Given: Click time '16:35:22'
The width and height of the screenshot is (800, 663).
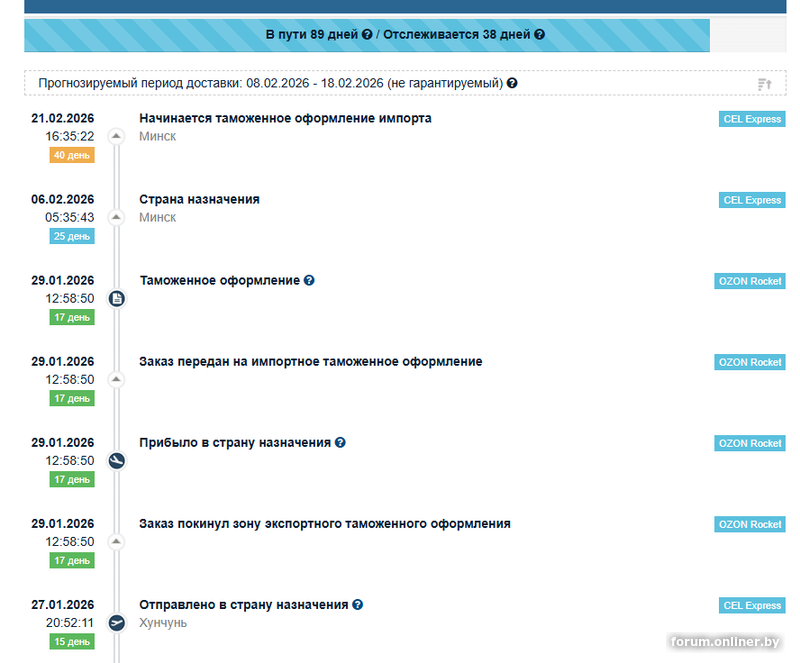Looking at the screenshot, I should (70, 136).
